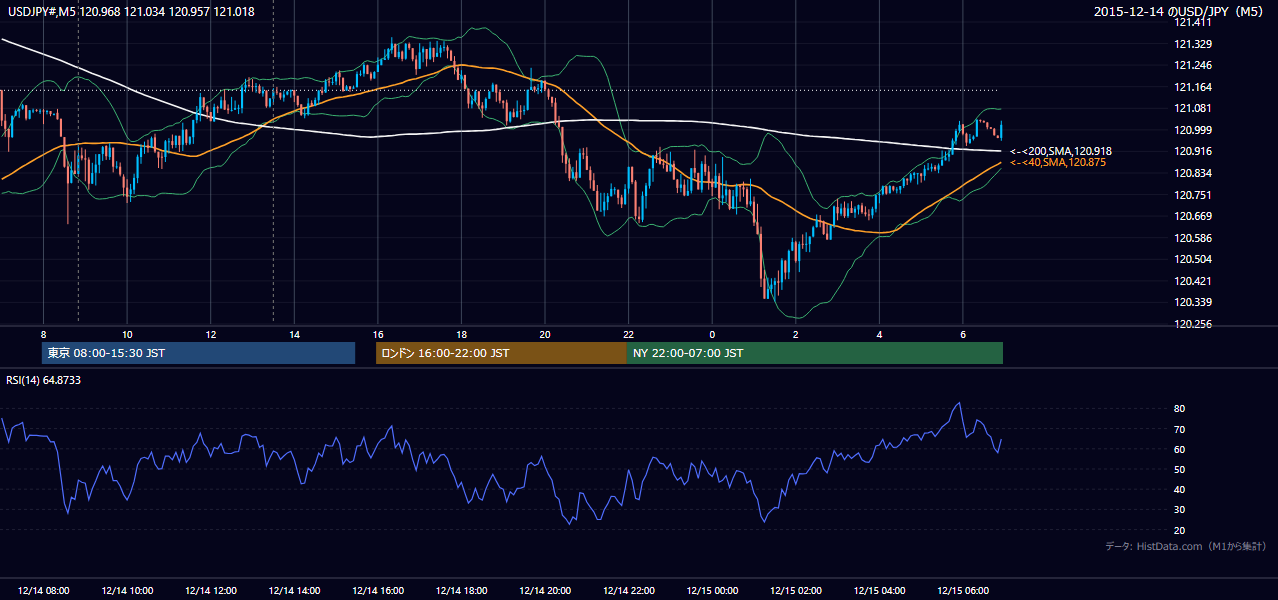Image resolution: width=1278 pixels, height=600 pixels.
Task: Click price axis value 121.164
Action: point(1192,87)
